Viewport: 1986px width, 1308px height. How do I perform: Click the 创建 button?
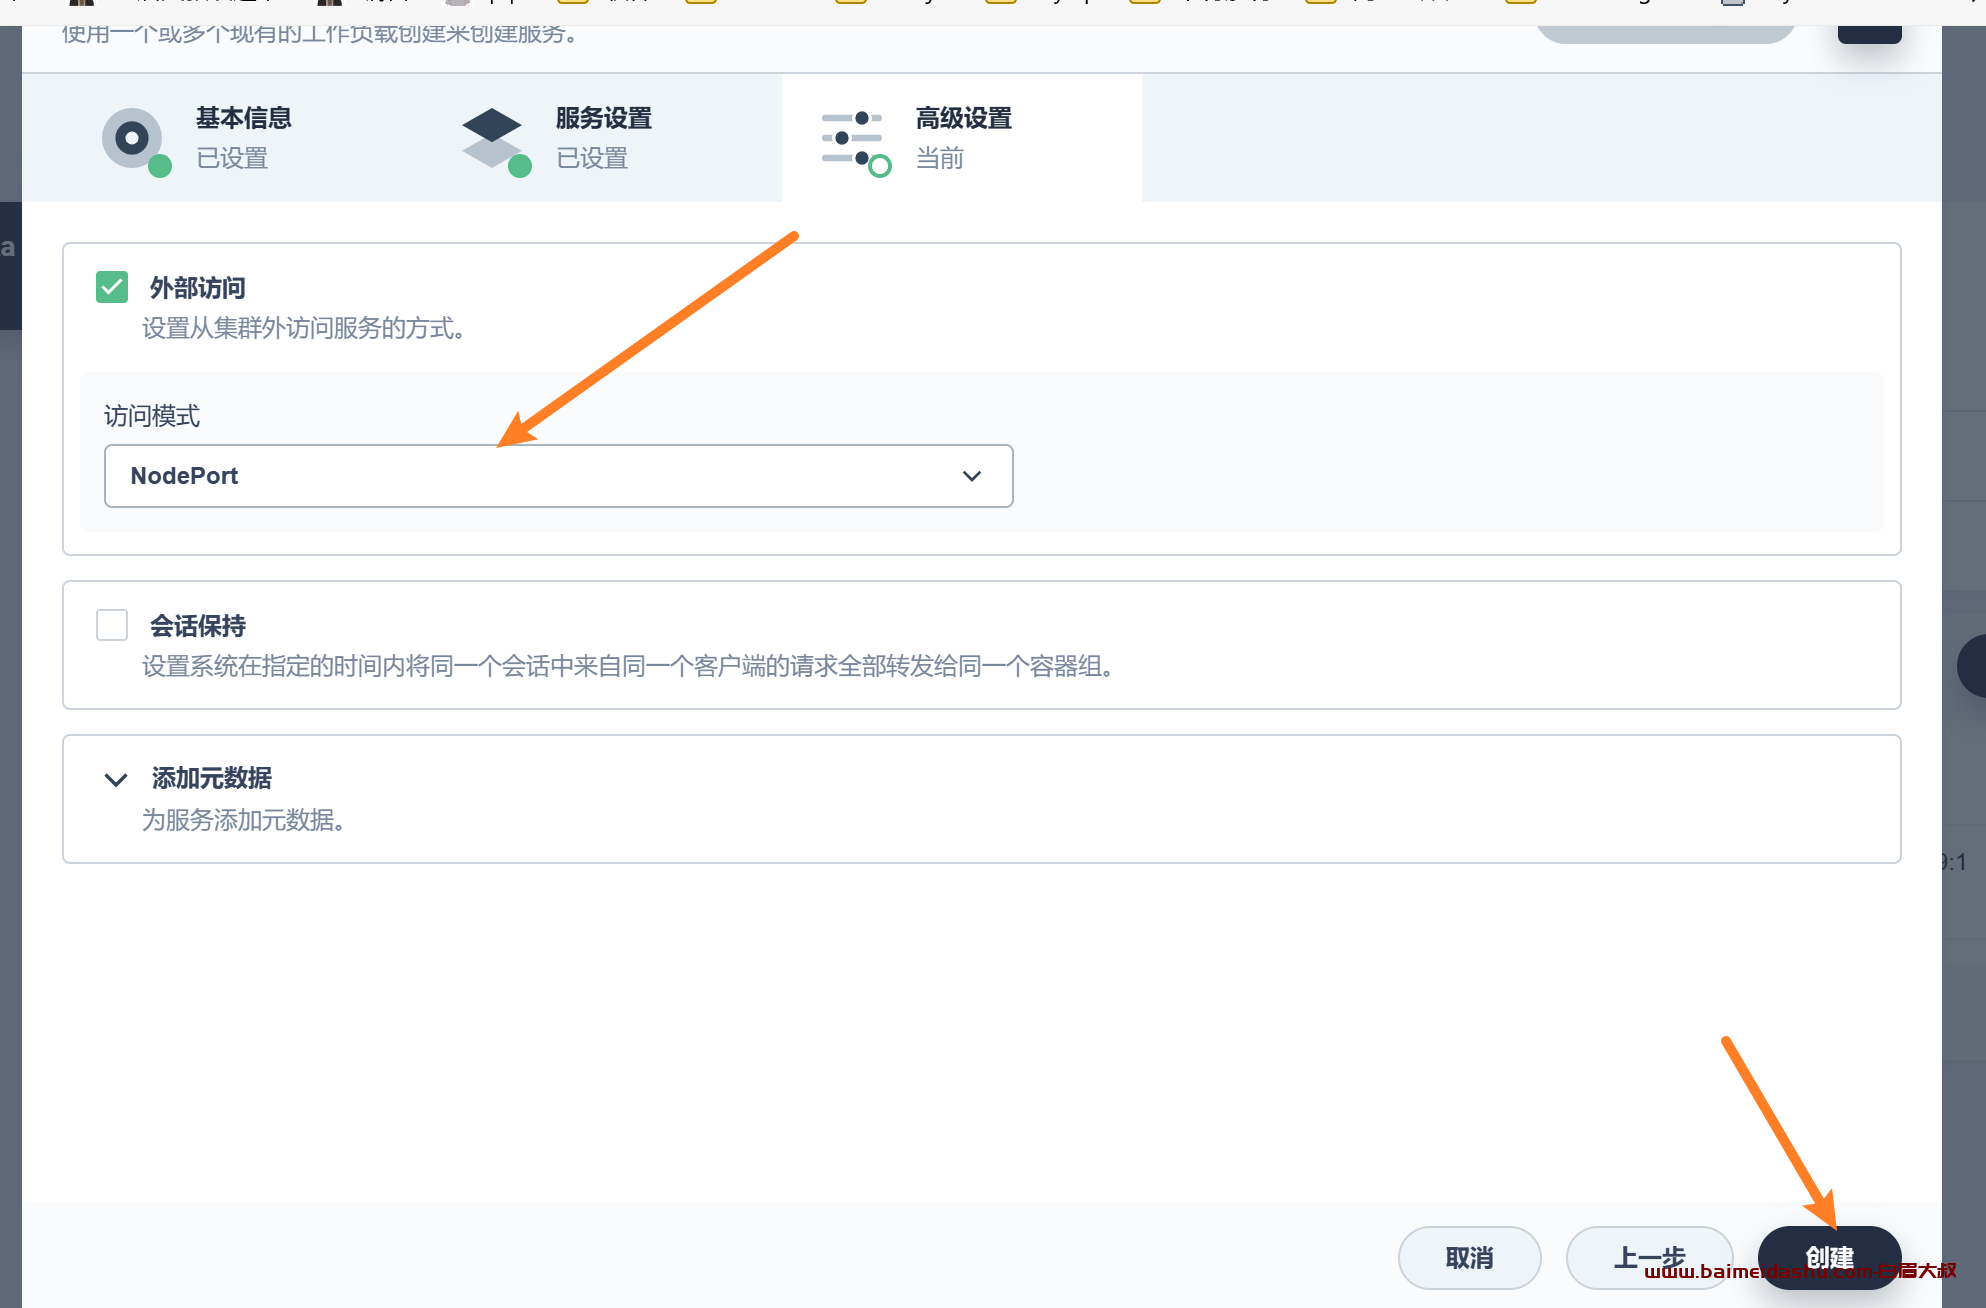pyautogui.click(x=1829, y=1258)
